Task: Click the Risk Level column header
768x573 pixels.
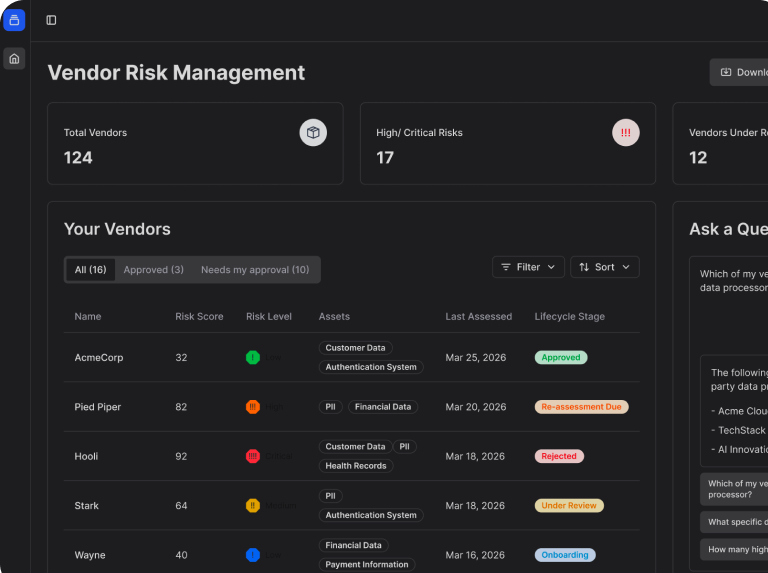Action: coord(268,316)
